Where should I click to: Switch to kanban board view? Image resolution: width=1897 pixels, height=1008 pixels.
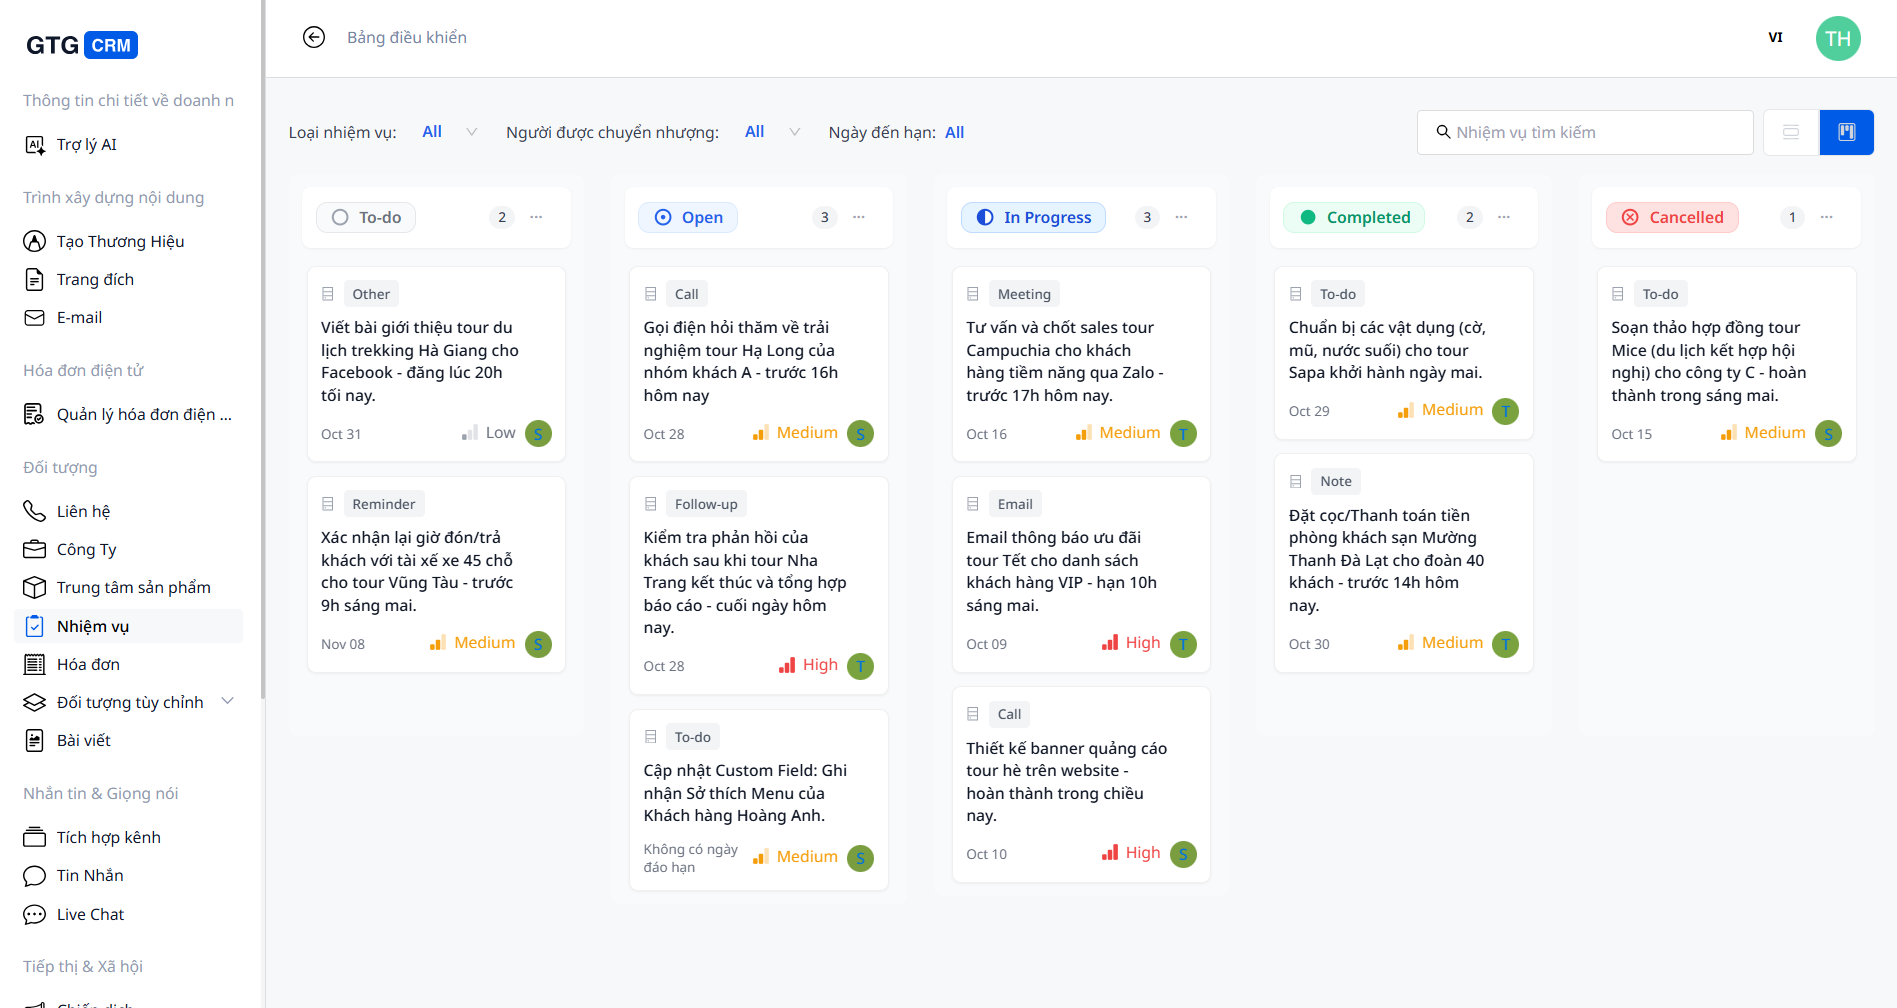click(1846, 132)
